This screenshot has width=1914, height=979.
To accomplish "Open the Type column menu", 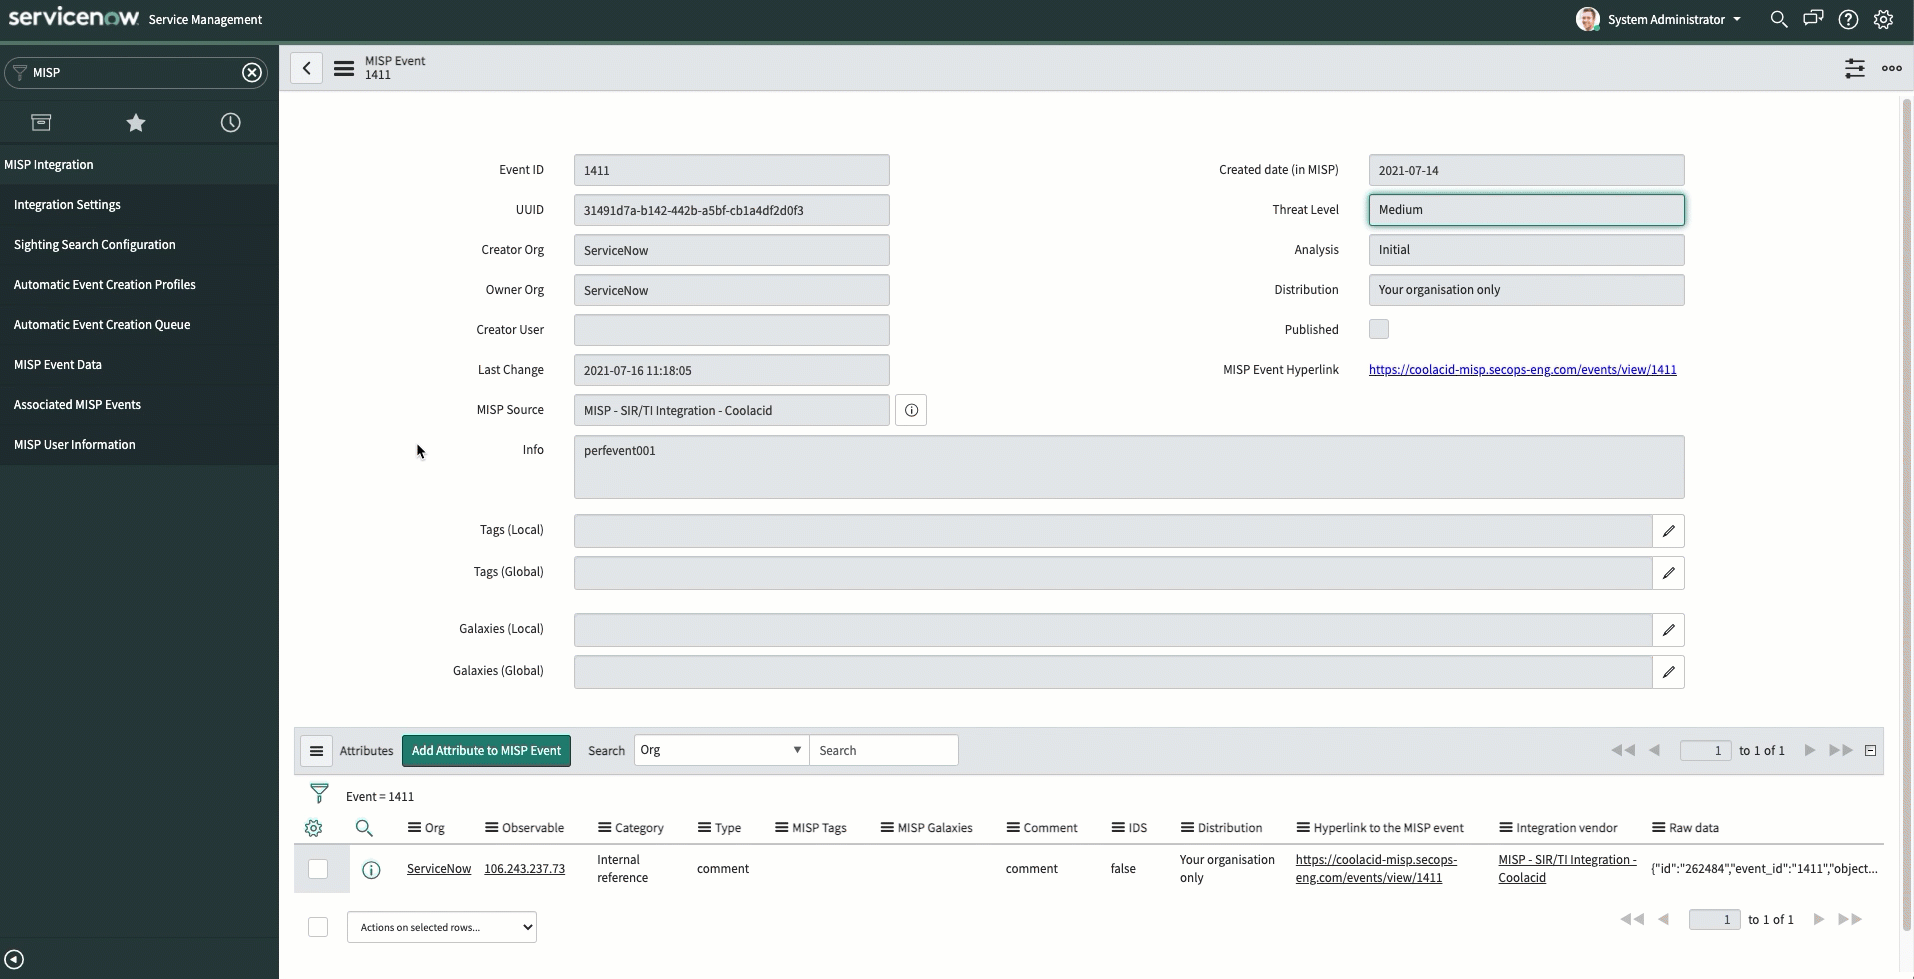I will [704, 828].
